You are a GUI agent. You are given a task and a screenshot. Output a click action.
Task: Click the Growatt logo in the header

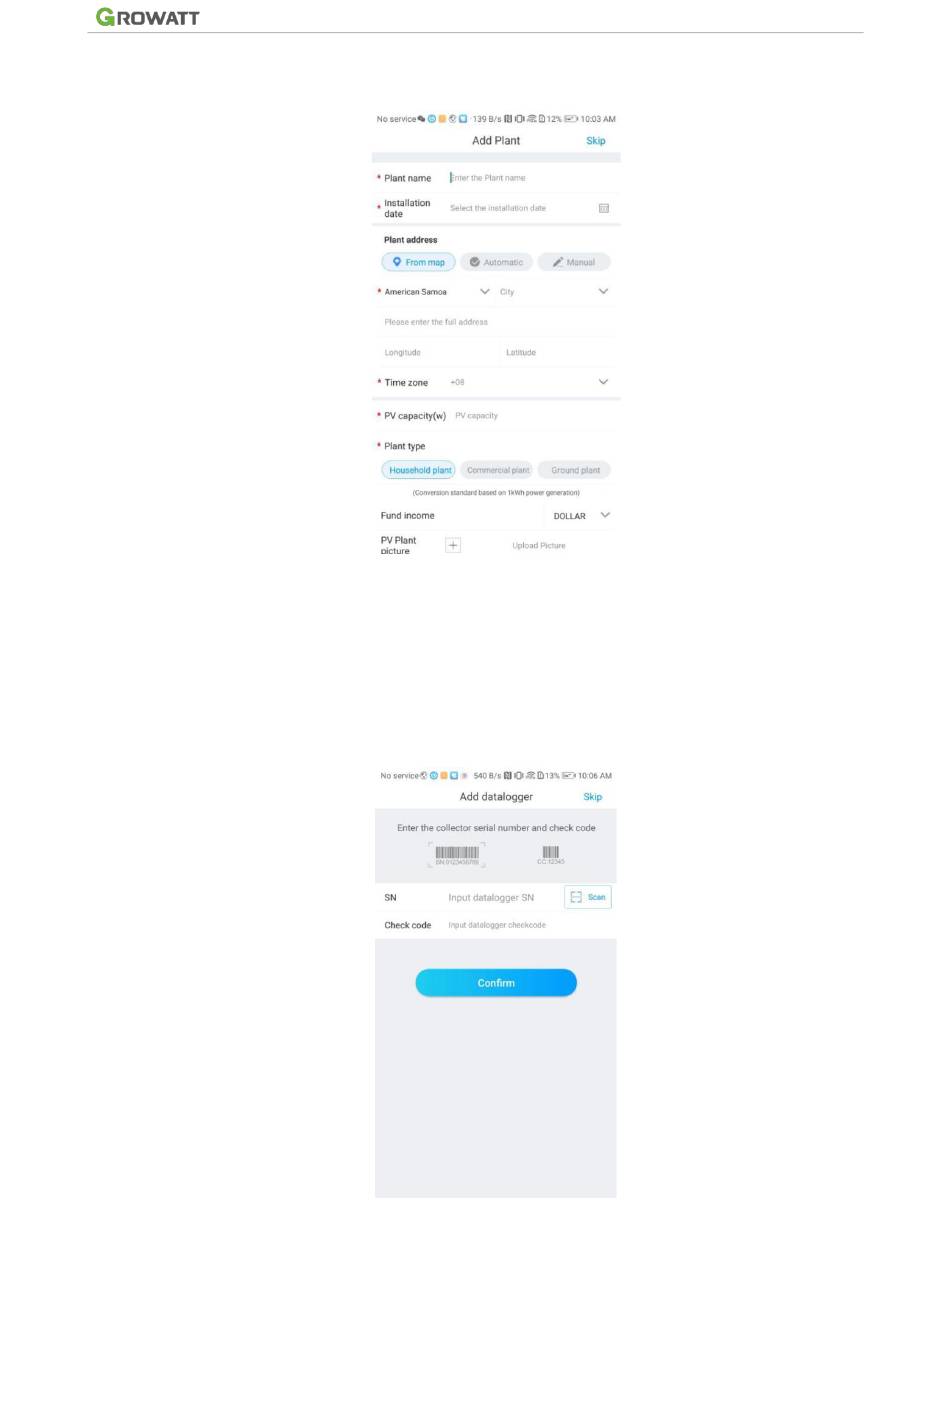click(x=148, y=17)
